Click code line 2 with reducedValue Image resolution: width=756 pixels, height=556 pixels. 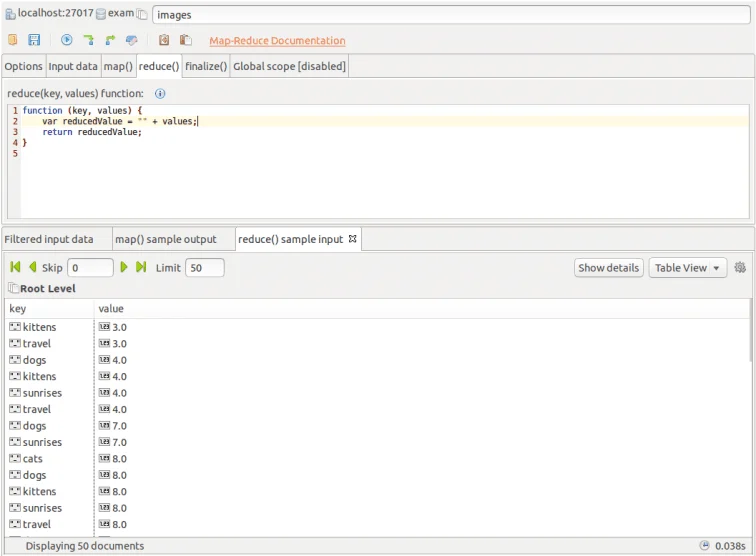[x=385, y=121]
